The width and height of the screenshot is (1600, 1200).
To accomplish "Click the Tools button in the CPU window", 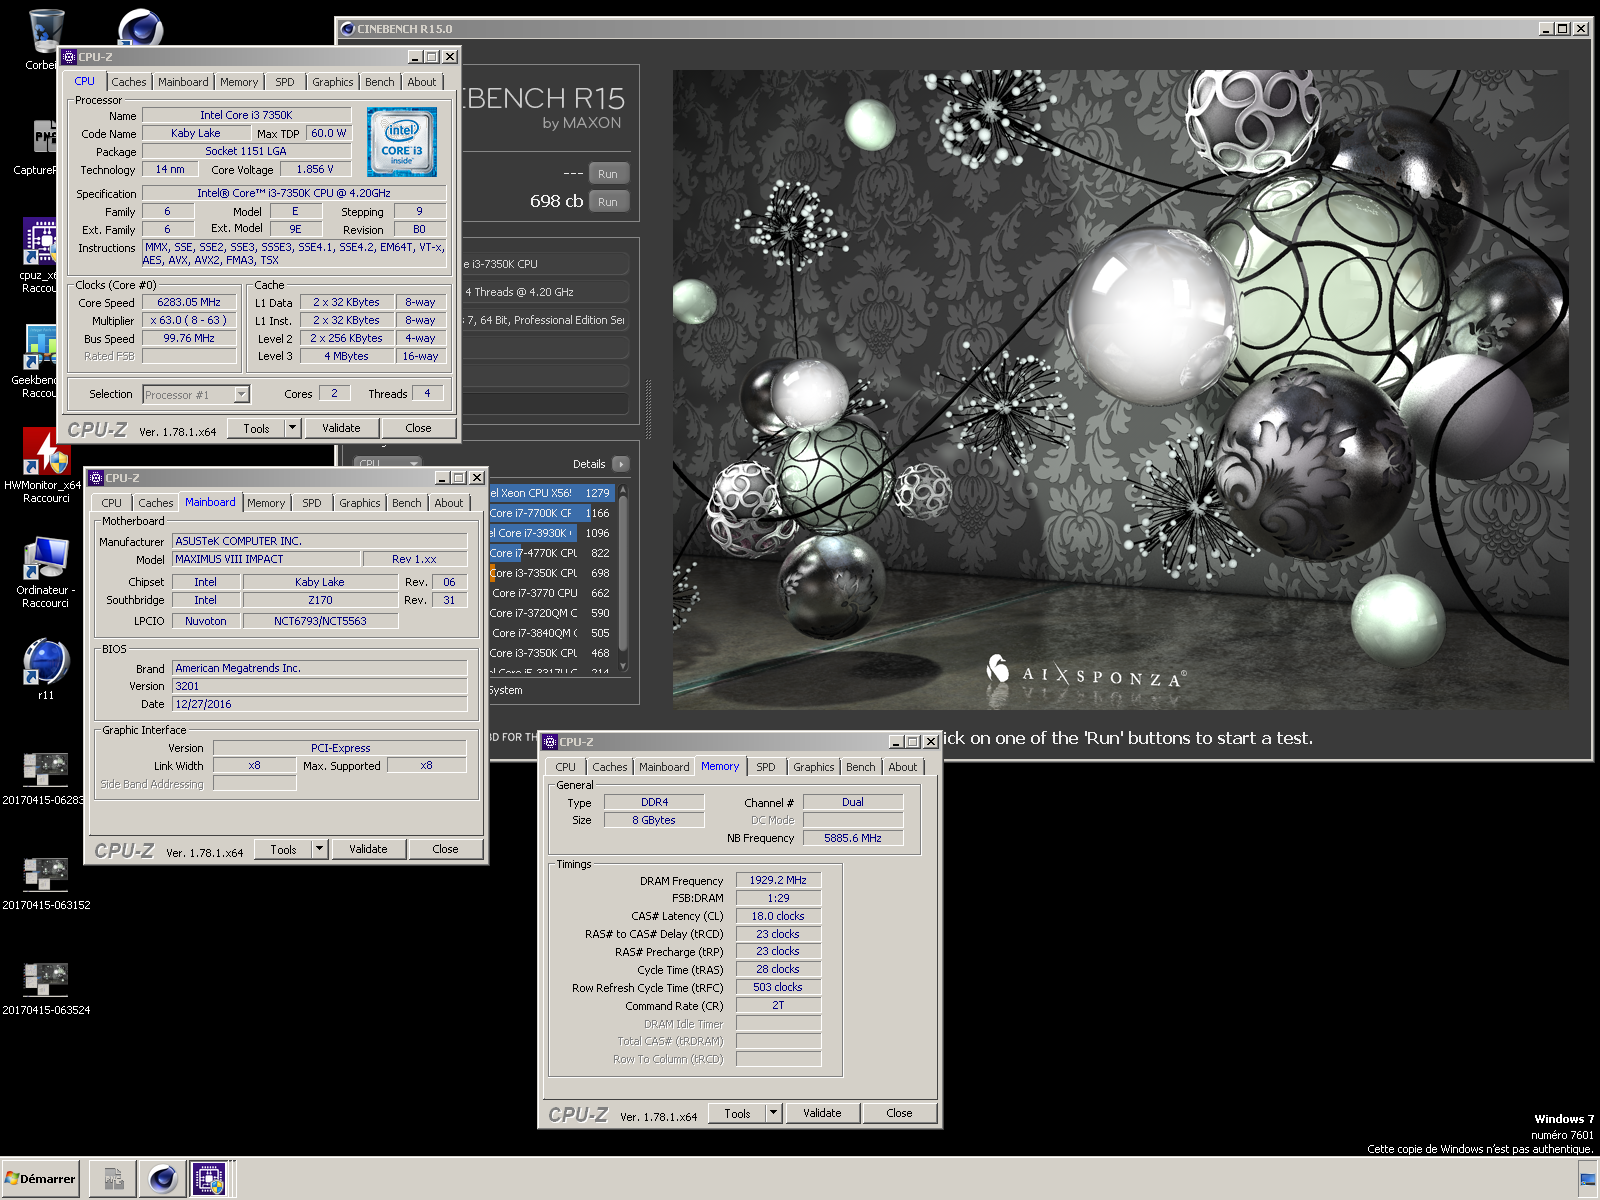I will tap(257, 428).
